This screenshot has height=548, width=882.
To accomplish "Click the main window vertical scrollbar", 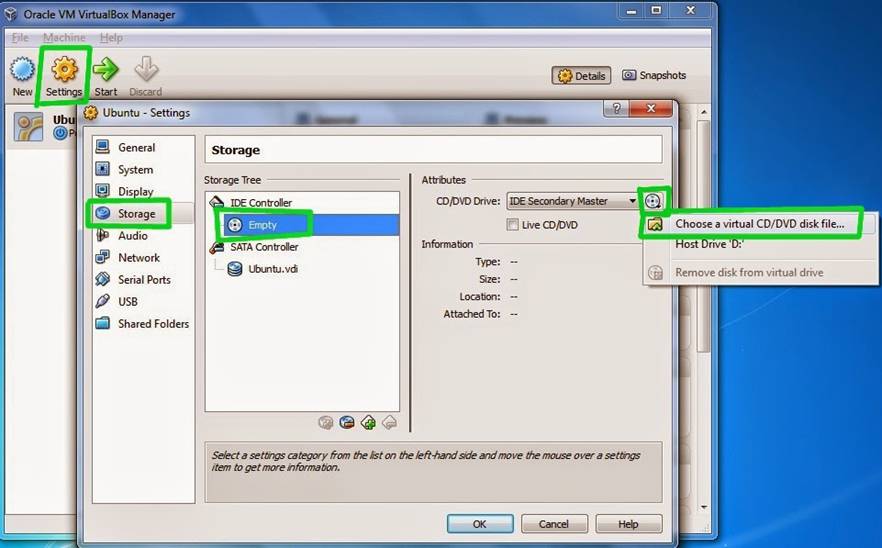I will 703,236.
